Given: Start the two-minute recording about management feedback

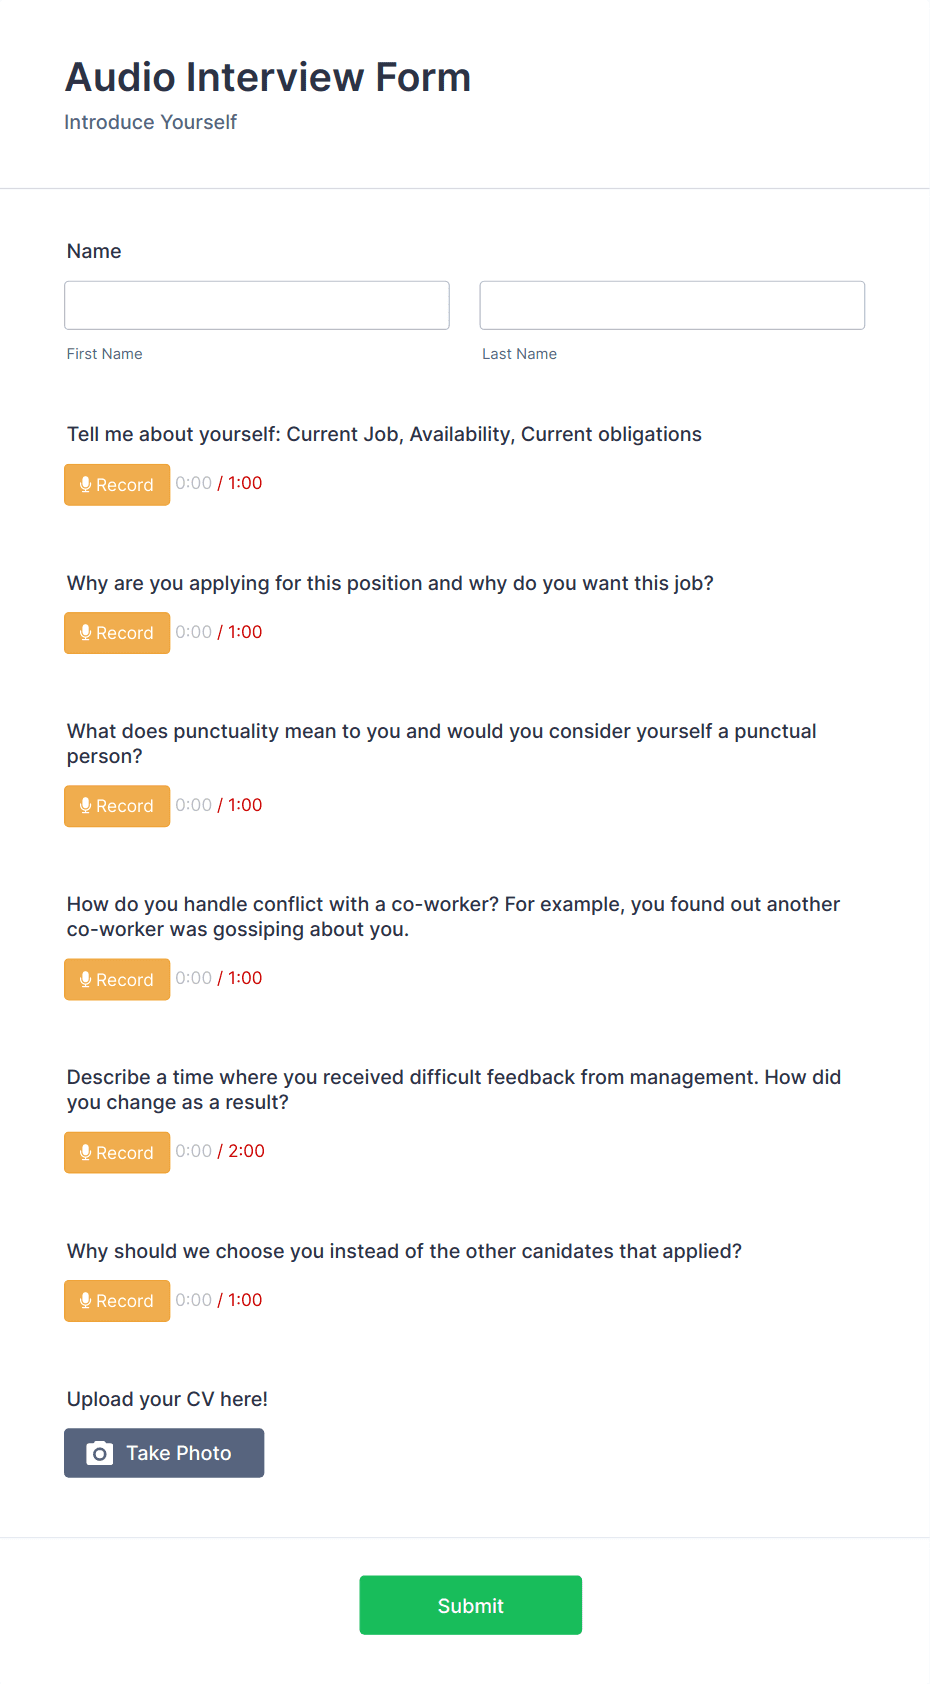Looking at the screenshot, I should coord(117,1152).
